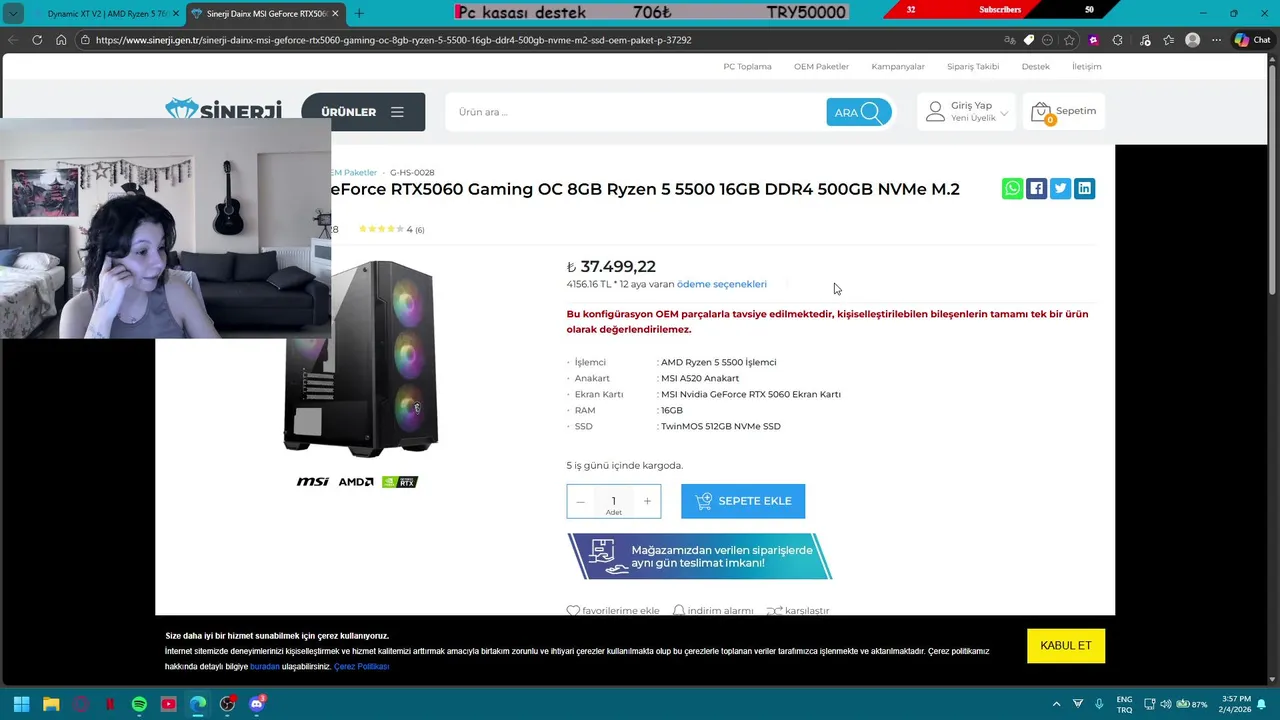Click the G-HS-0028 breadcrumb code
The width and height of the screenshot is (1280, 720).
tap(412, 172)
